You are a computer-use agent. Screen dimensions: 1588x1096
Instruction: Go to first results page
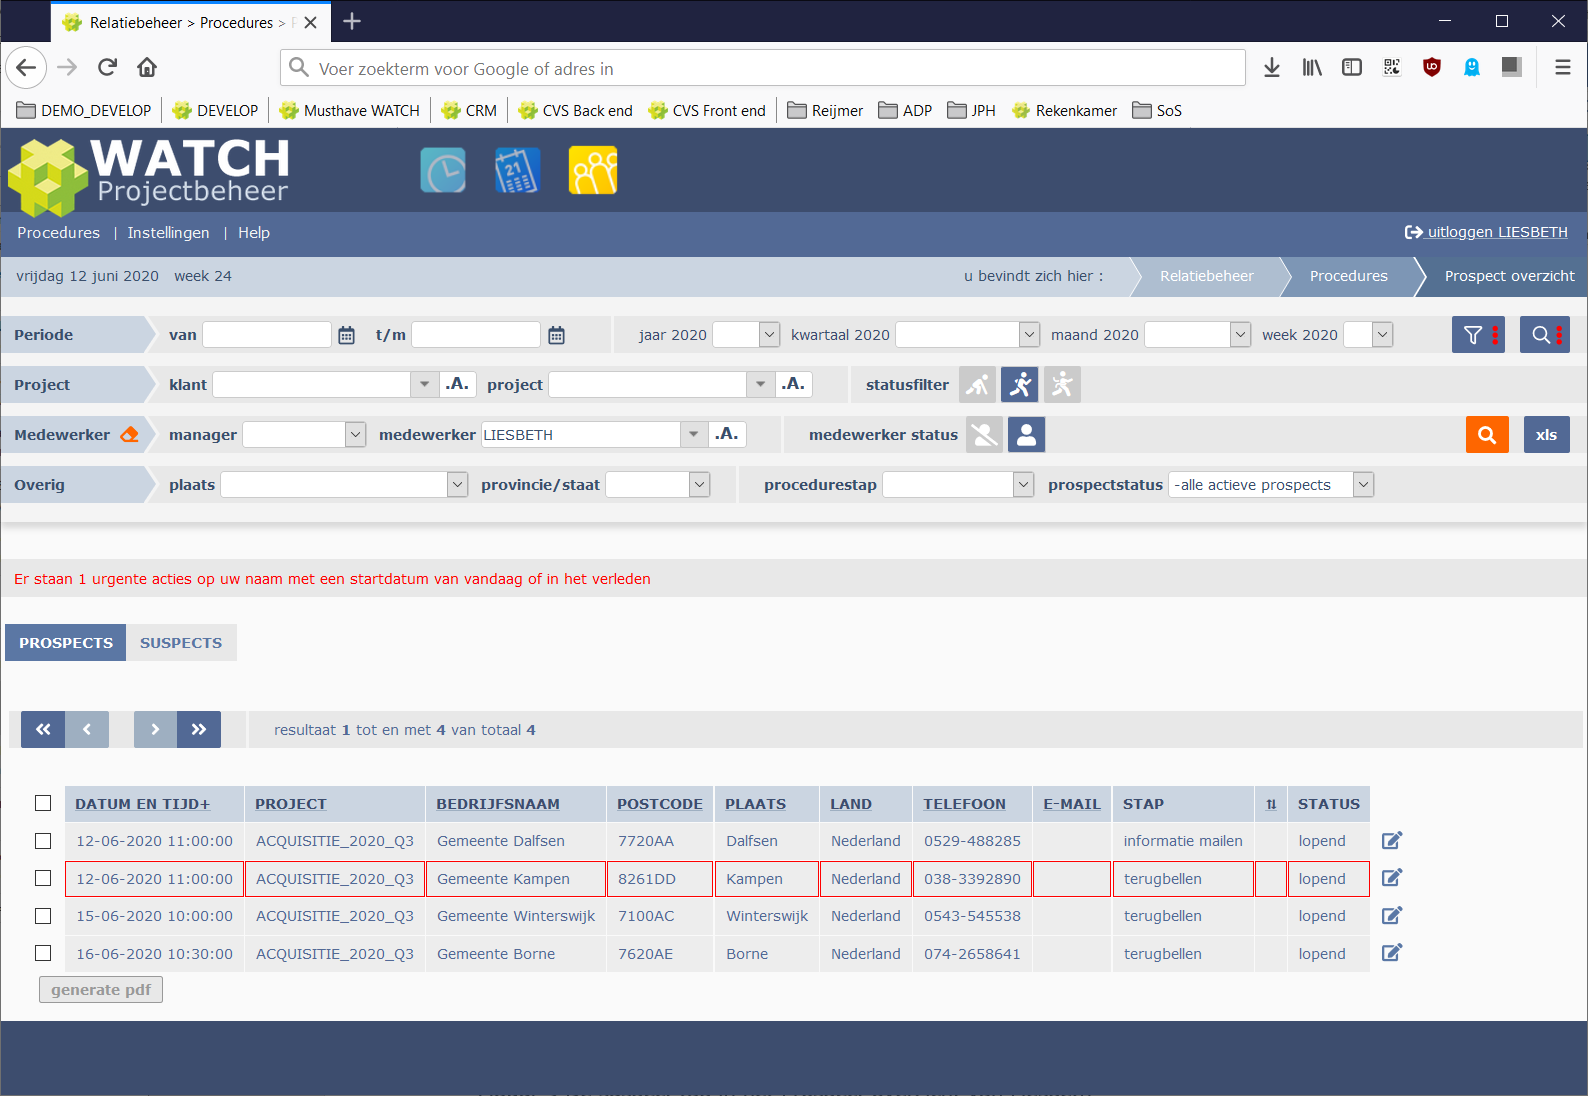[x=43, y=729]
